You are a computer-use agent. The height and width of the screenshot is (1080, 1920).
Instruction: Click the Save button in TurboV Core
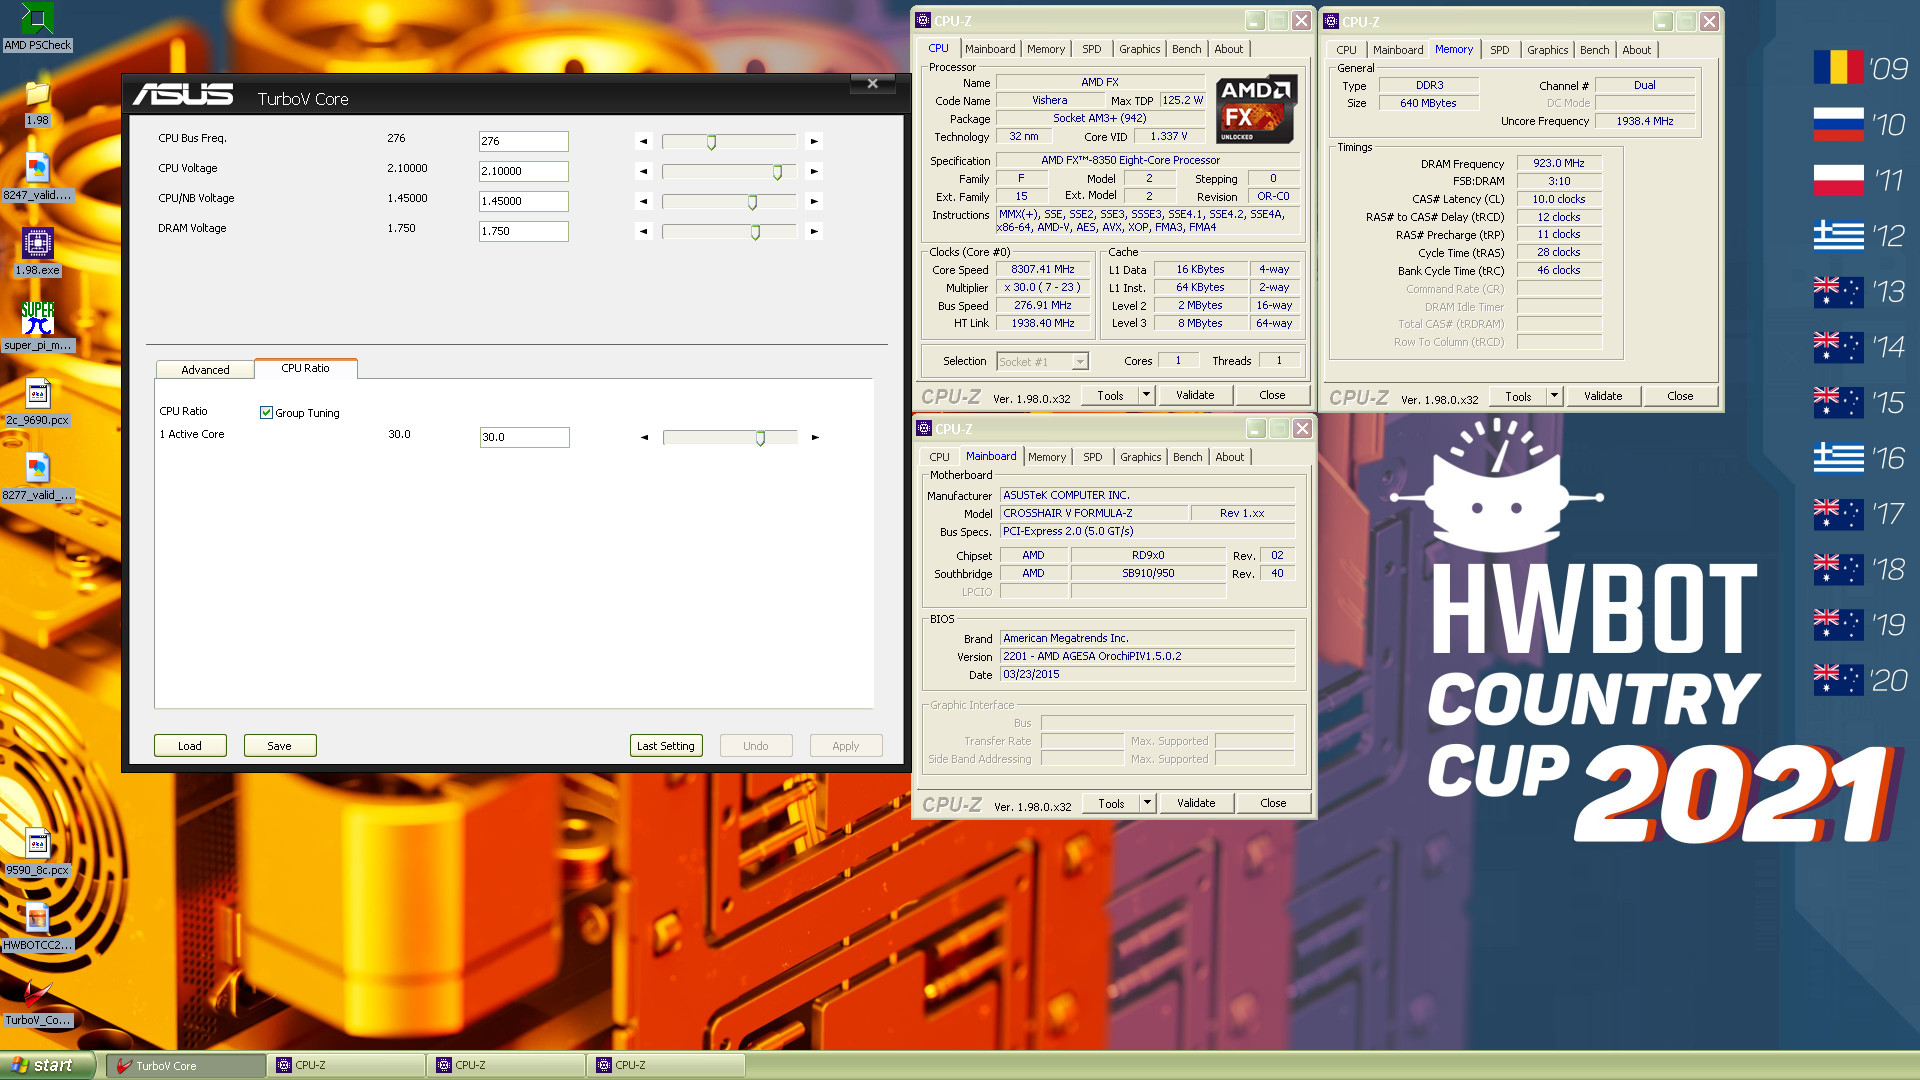(x=280, y=746)
